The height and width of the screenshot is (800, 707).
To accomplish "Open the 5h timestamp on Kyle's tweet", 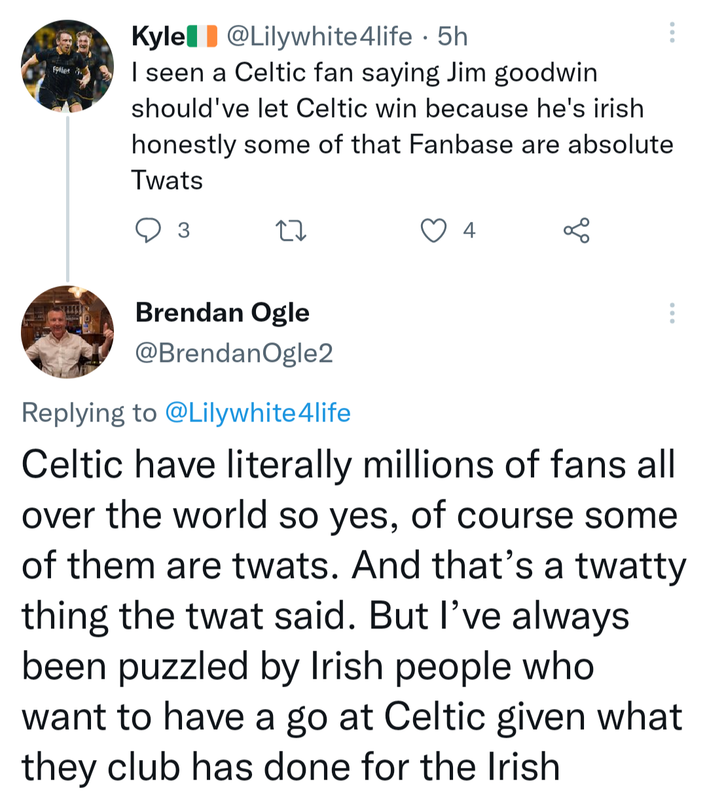I will [453, 37].
